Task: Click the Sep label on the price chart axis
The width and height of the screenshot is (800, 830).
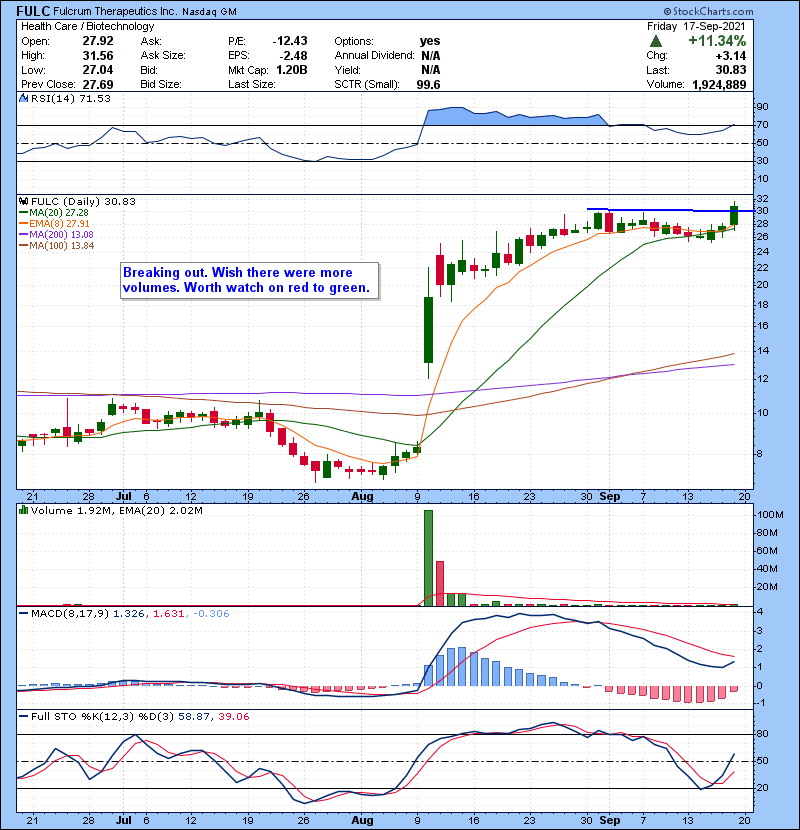Action: point(609,497)
